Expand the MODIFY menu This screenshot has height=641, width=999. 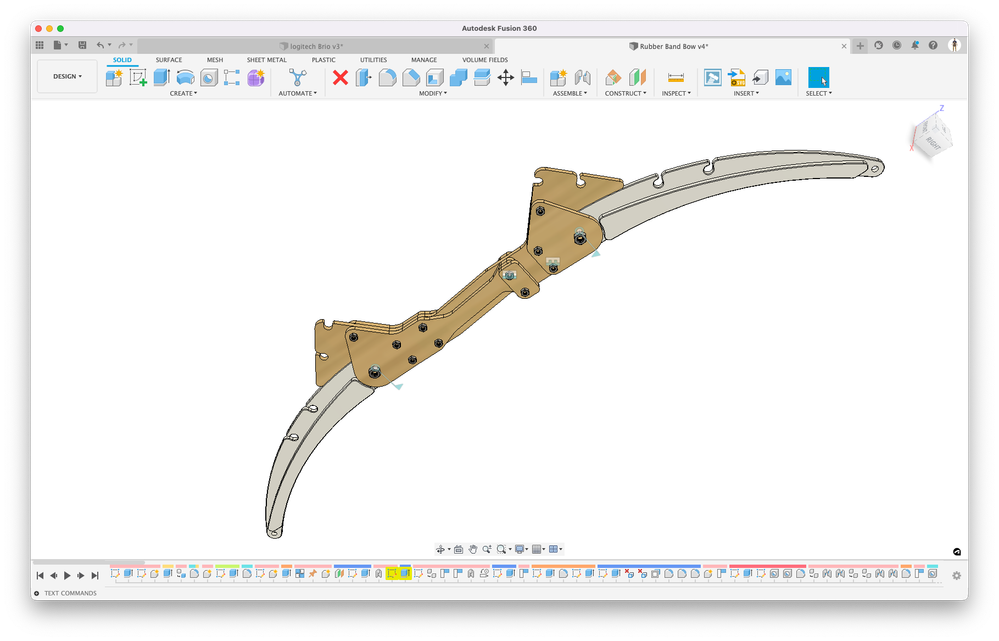coord(433,94)
